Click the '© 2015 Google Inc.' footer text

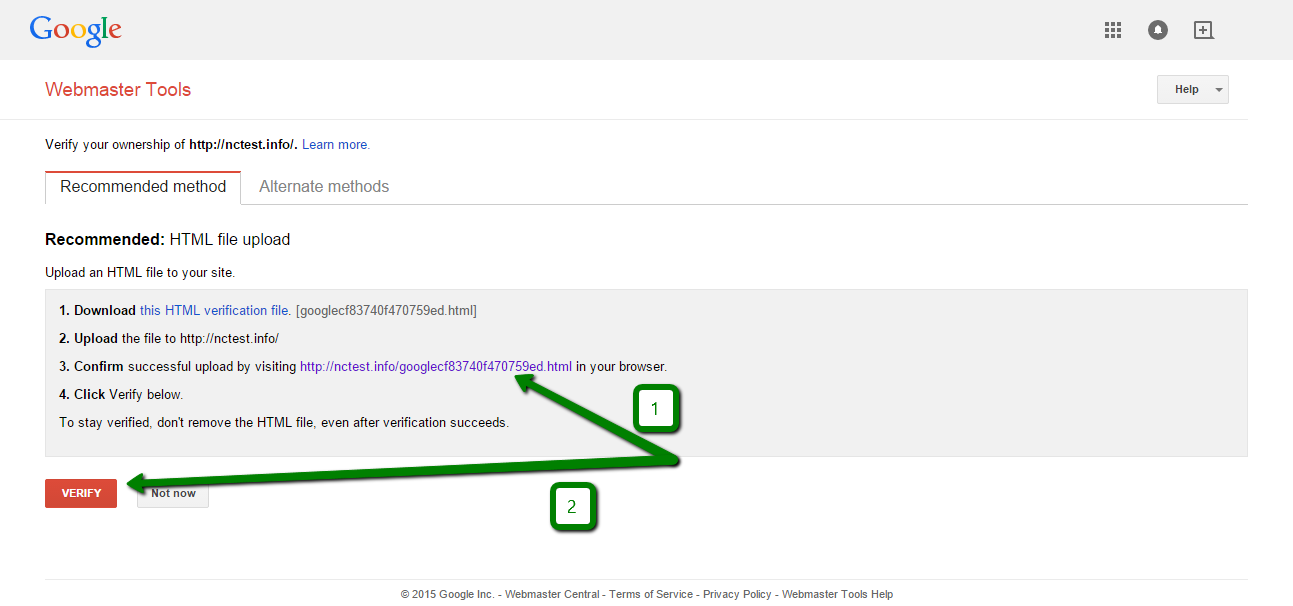pos(448,594)
